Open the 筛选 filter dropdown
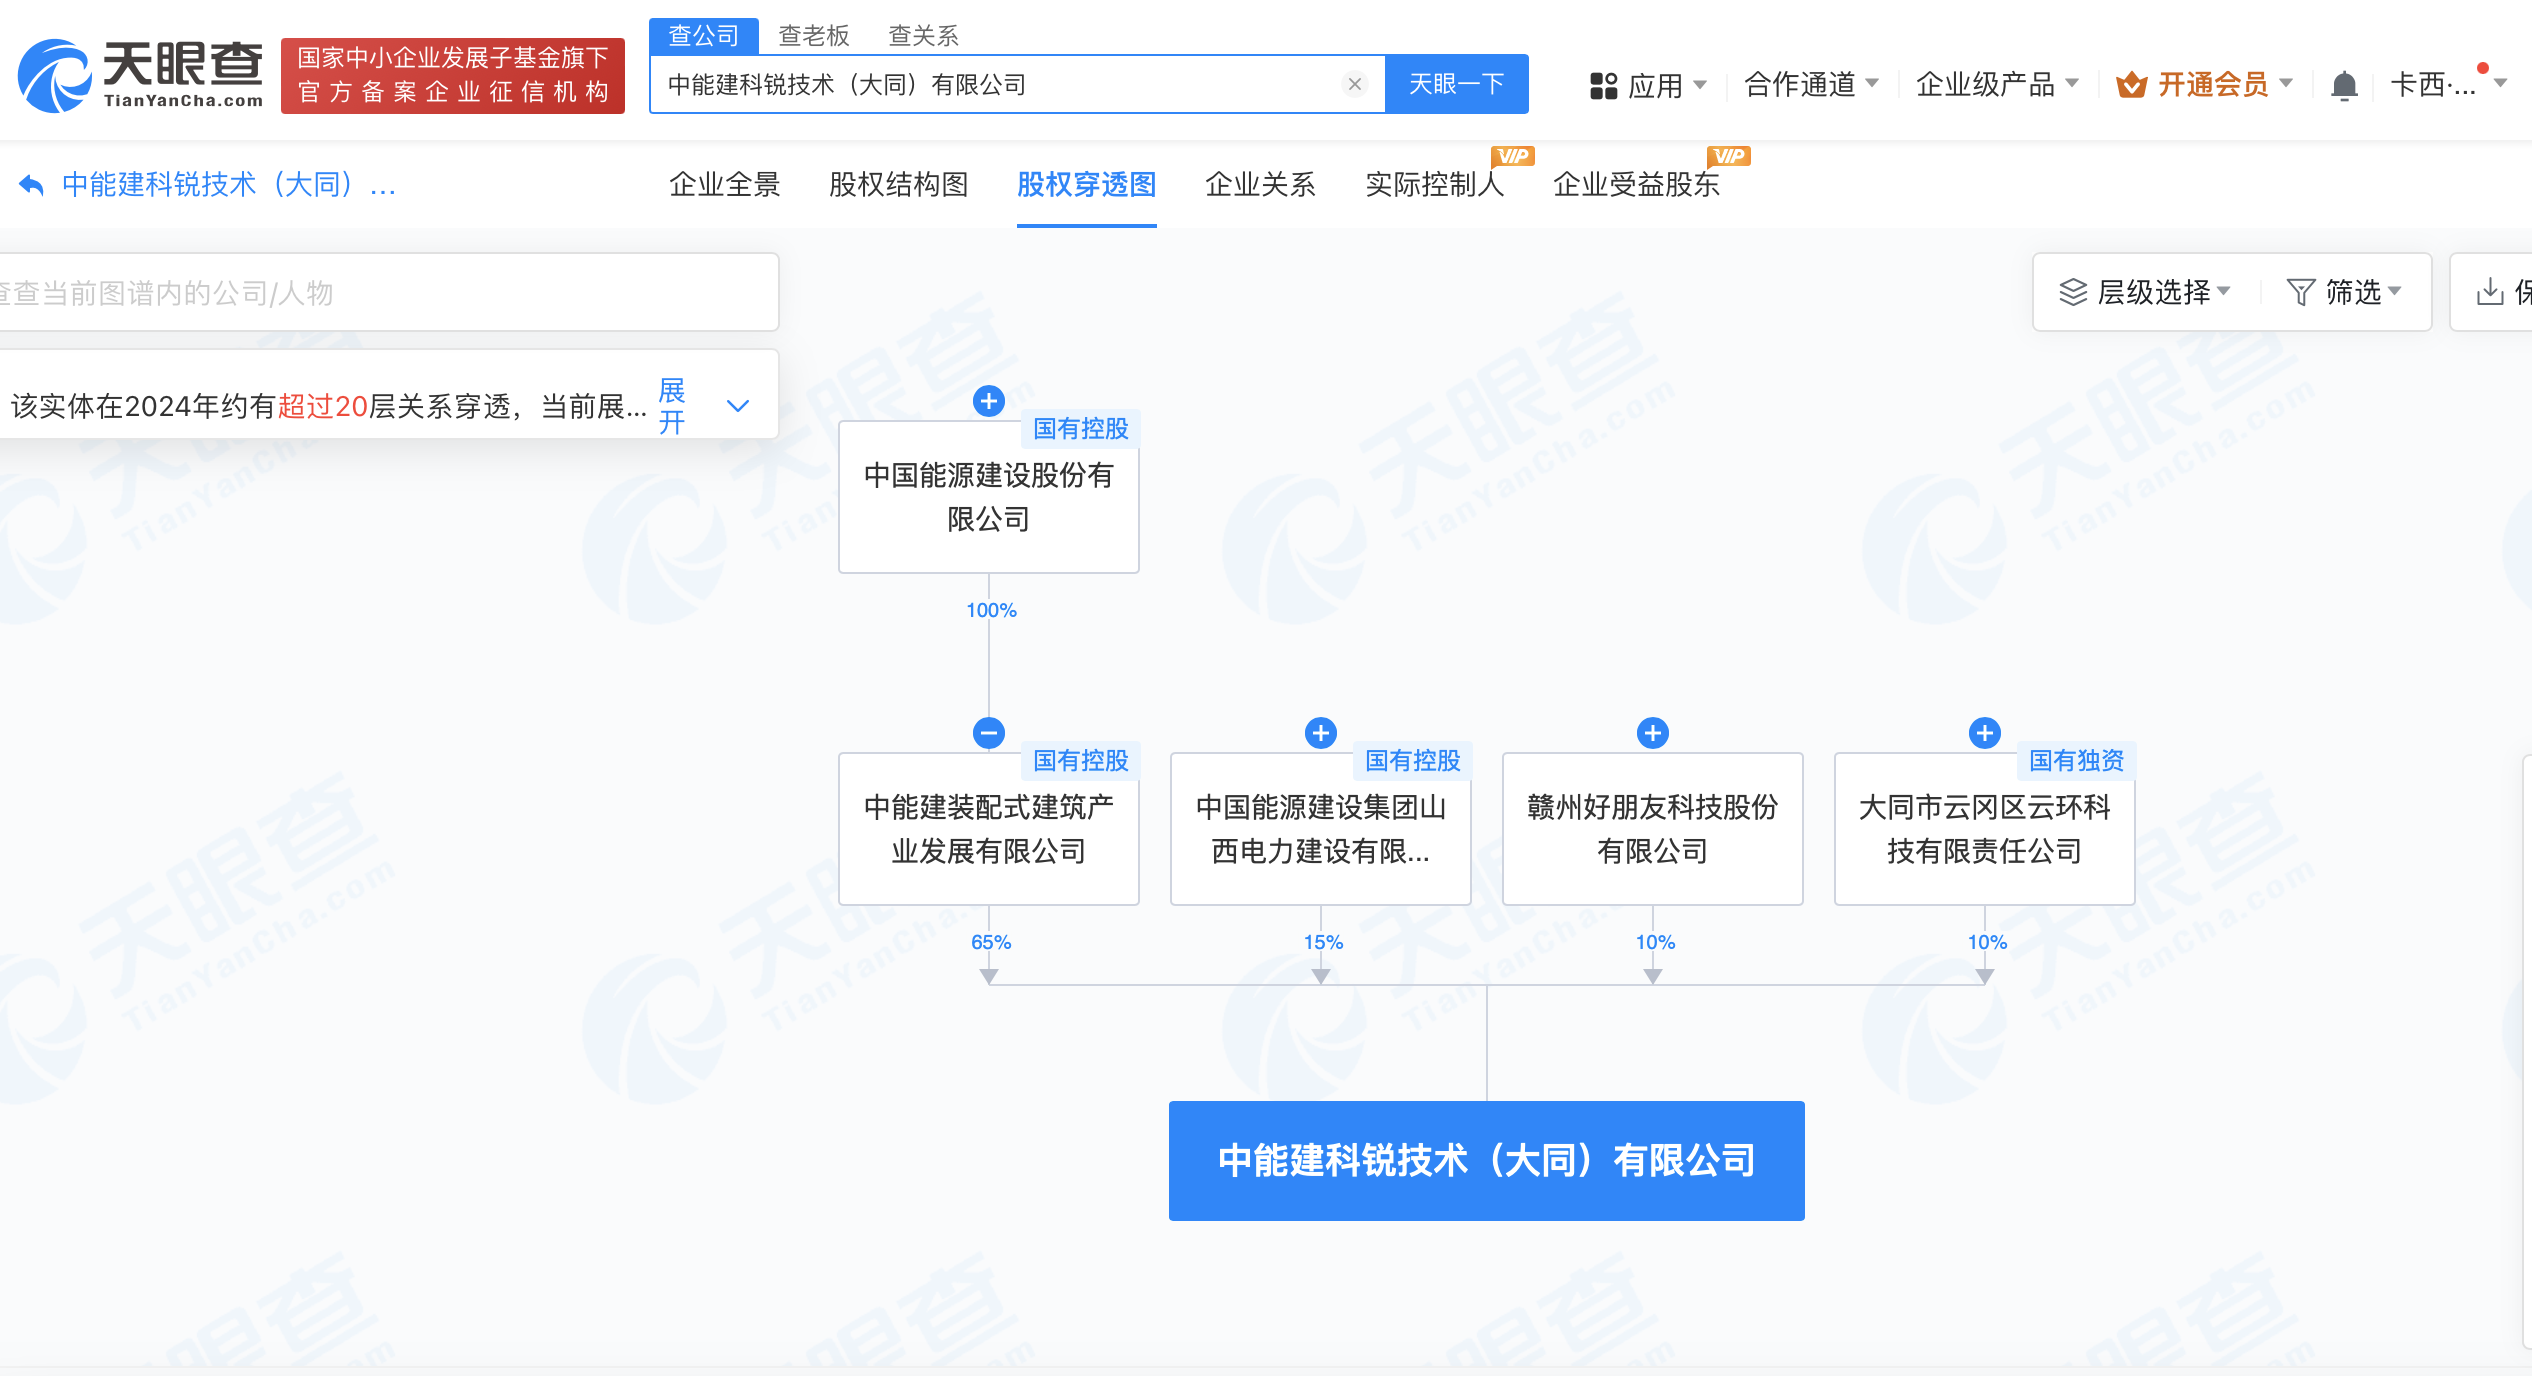The width and height of the screenshot is (2532, 1376). click(2345, 291)
